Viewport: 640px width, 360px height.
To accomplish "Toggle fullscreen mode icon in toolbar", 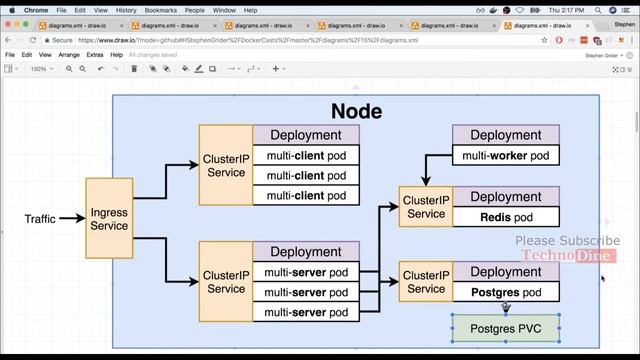I will coord(616,70).
